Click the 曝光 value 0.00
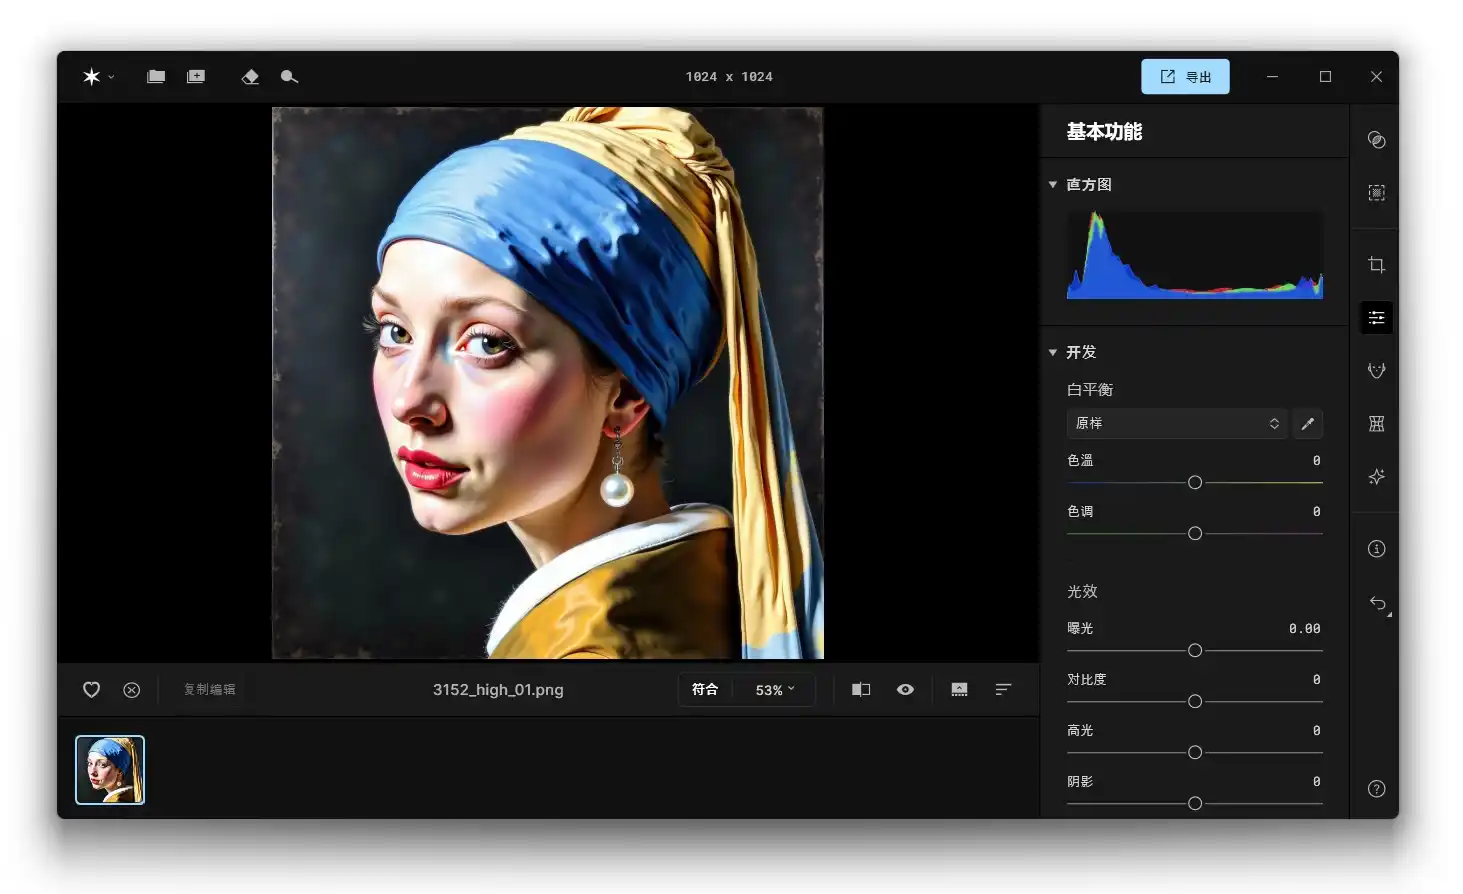Viewport: 1463px width, 894px height. point(1304,629)
